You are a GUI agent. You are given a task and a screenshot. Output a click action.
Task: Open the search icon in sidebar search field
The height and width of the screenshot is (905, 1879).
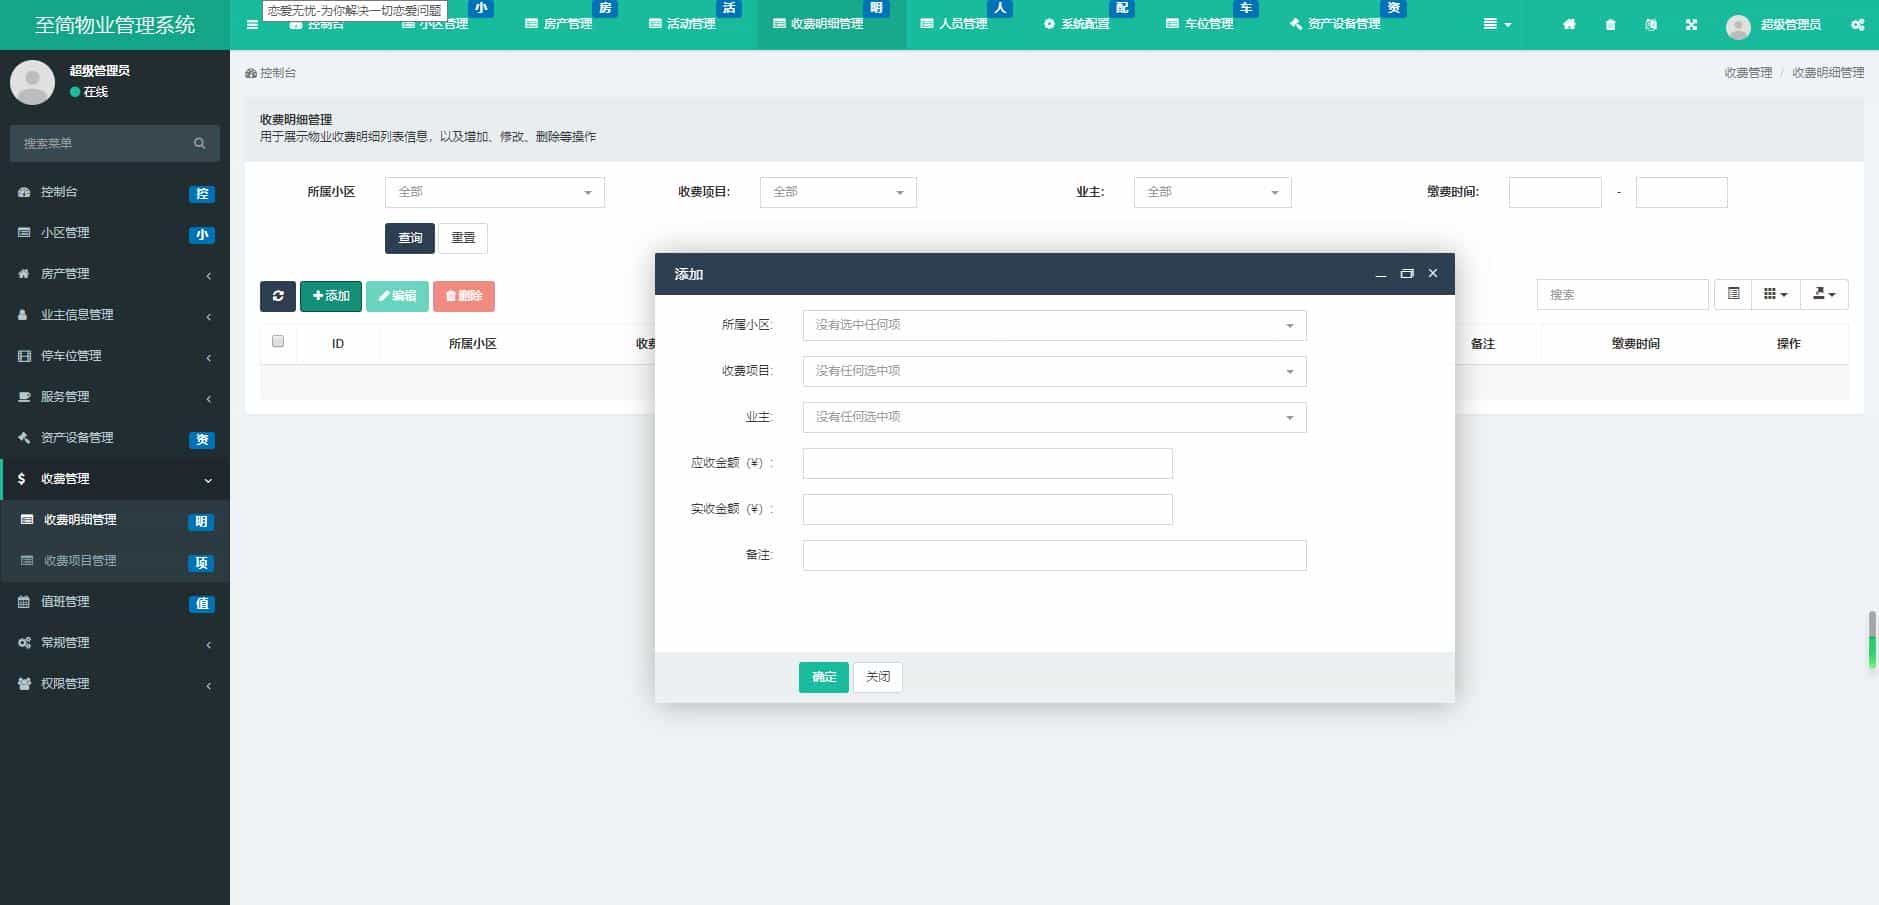tap(198, 143)
